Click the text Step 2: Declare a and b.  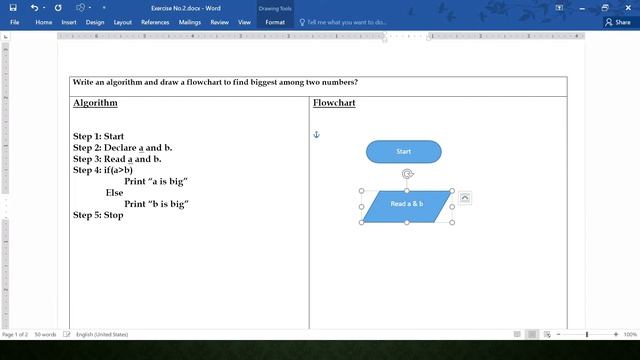122,148
